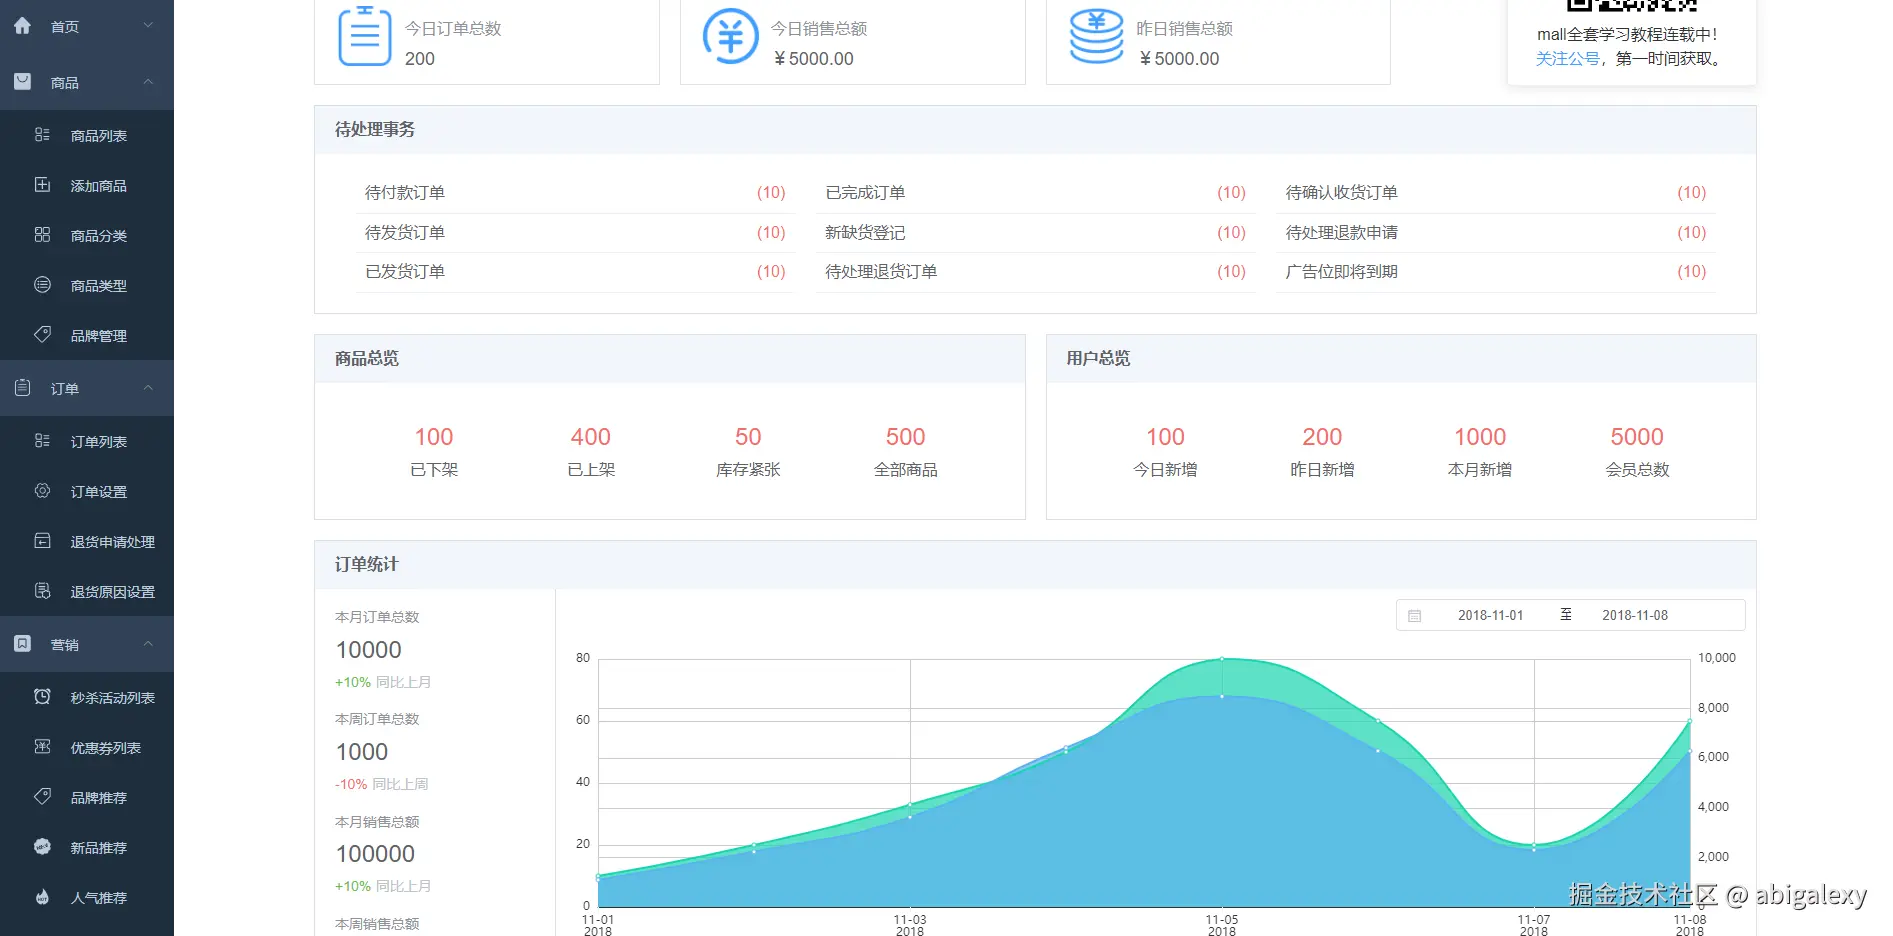Click the calendar icon in date range
This screenshot has width=1893, height=936.
point(1414,616)
